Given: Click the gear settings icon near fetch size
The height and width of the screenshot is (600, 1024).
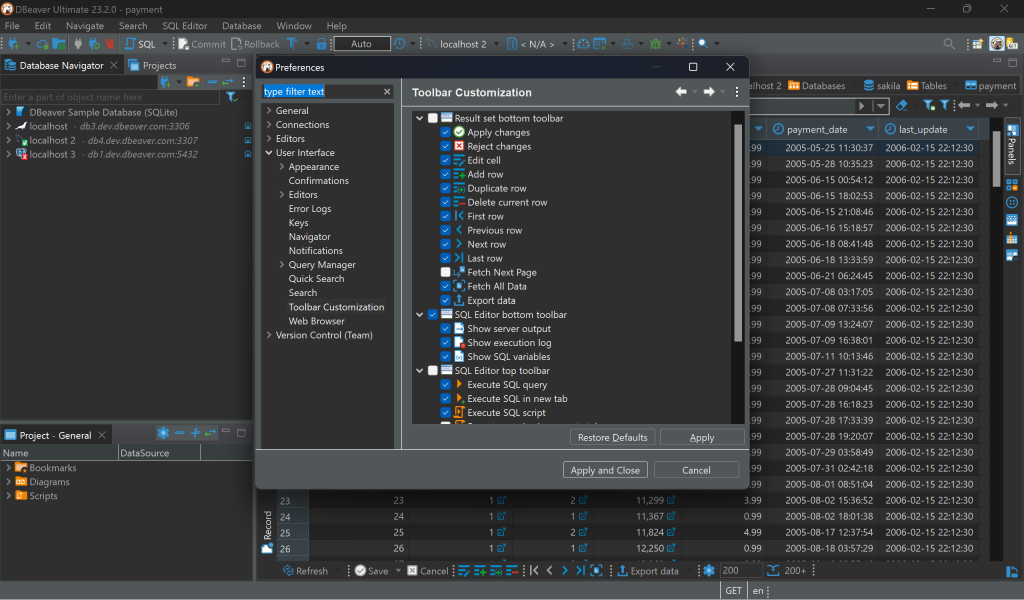Looking at the screenshot, I should (x=709, y=571).
